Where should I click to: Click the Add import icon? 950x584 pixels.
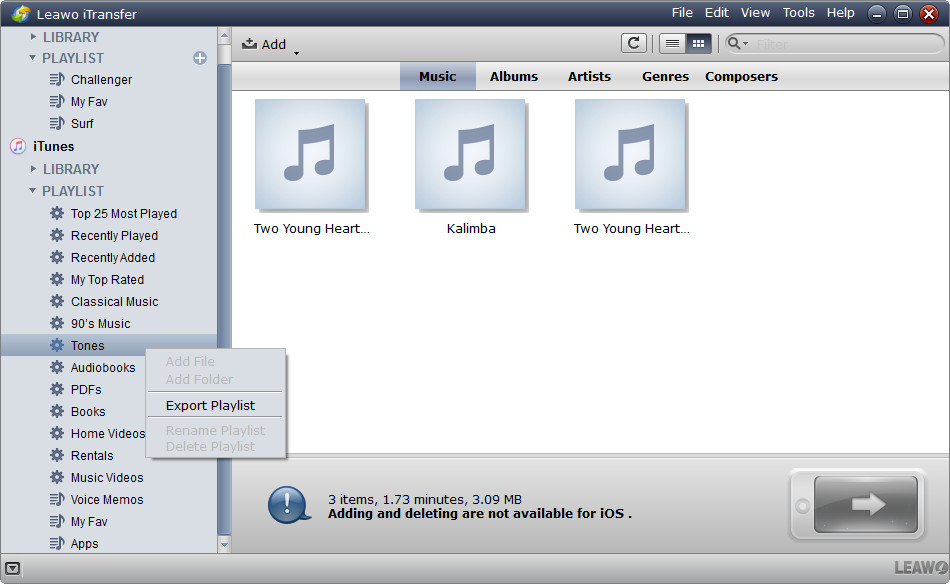coord(249,44)
